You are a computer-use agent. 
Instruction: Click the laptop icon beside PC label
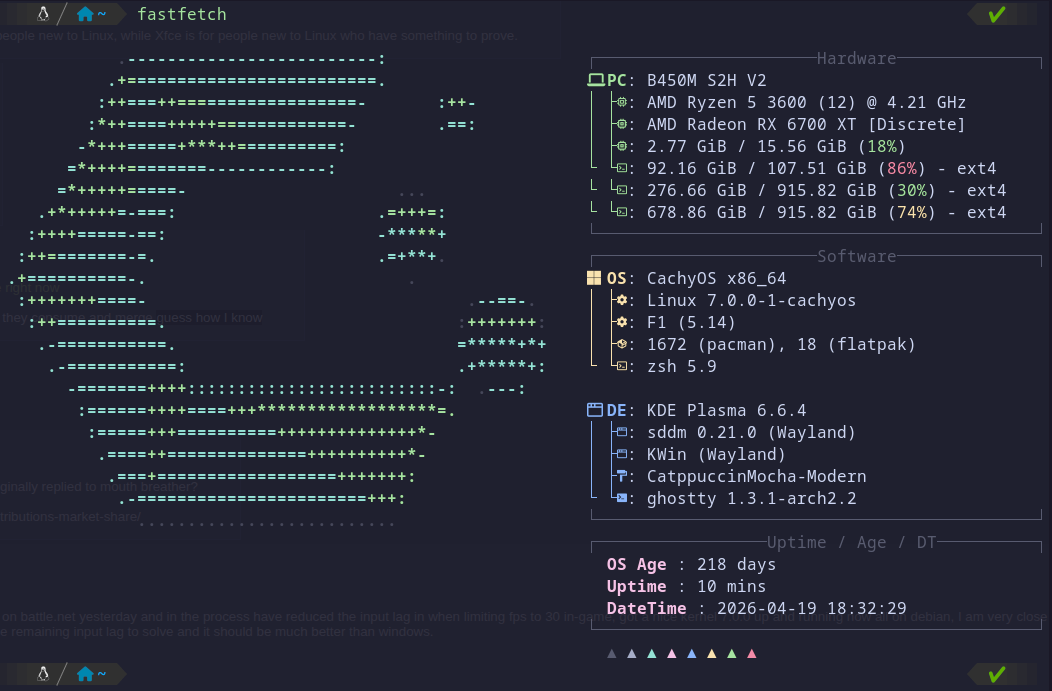tap(596, 81)
